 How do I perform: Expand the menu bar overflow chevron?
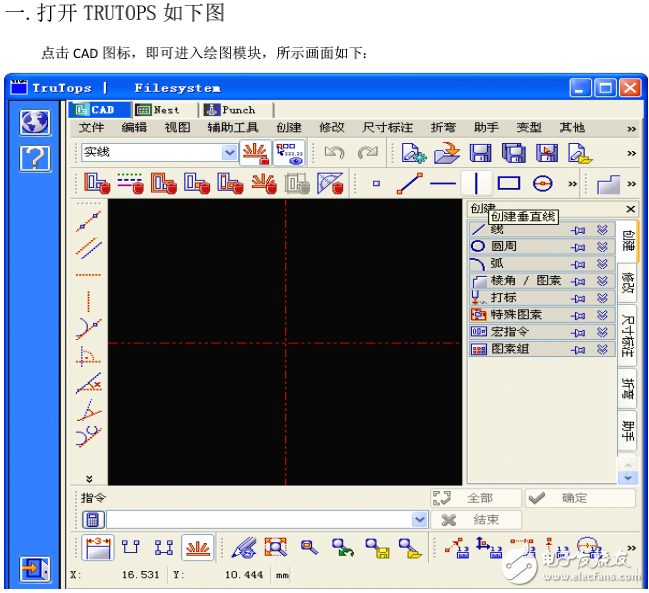pos(631,129)
